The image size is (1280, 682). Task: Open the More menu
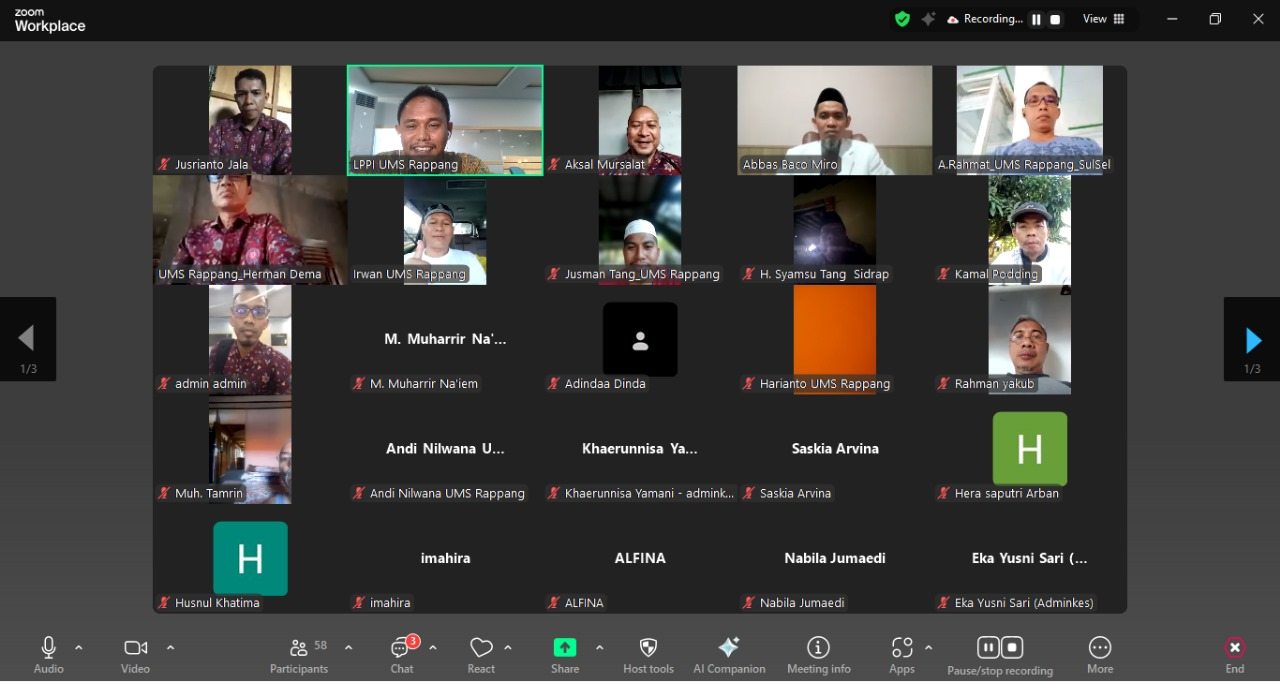(1100, 655)
